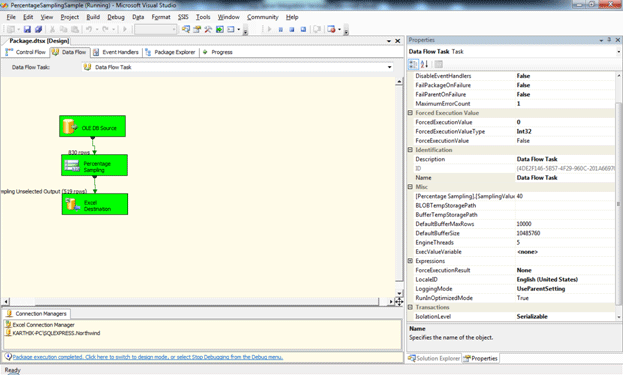Switch to the Progress tab
Image resolution: width=623 pixels, height=375 pixels.
click(x=218, y=52)
